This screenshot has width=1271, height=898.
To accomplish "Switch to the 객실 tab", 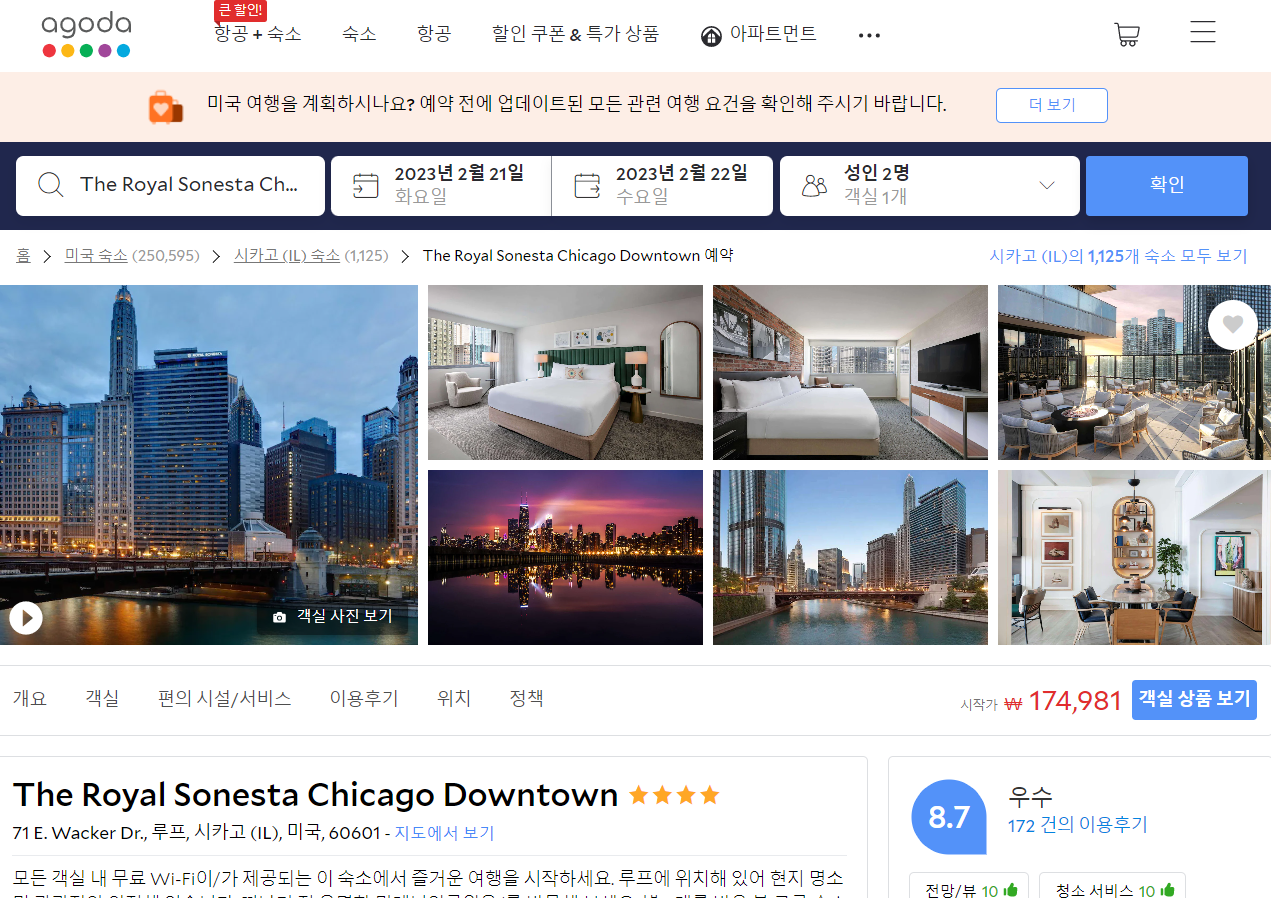I will pyautogui.click(x=102, y=699).
